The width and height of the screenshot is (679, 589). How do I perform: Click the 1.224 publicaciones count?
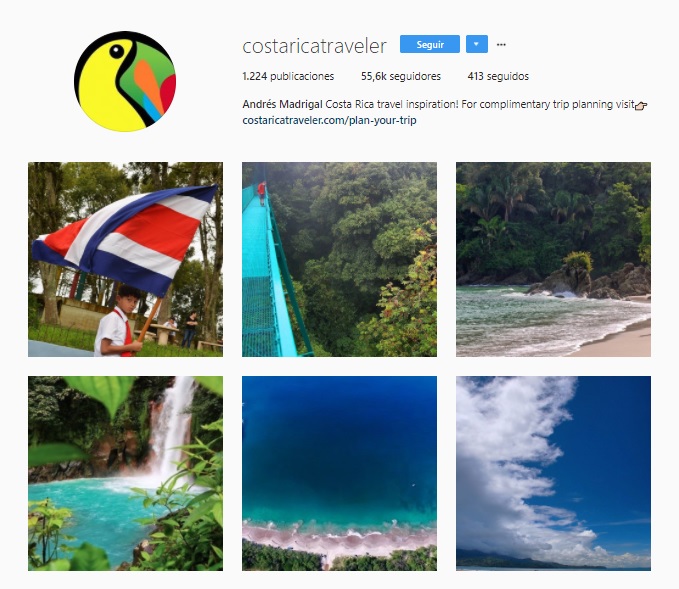point(288,76)
